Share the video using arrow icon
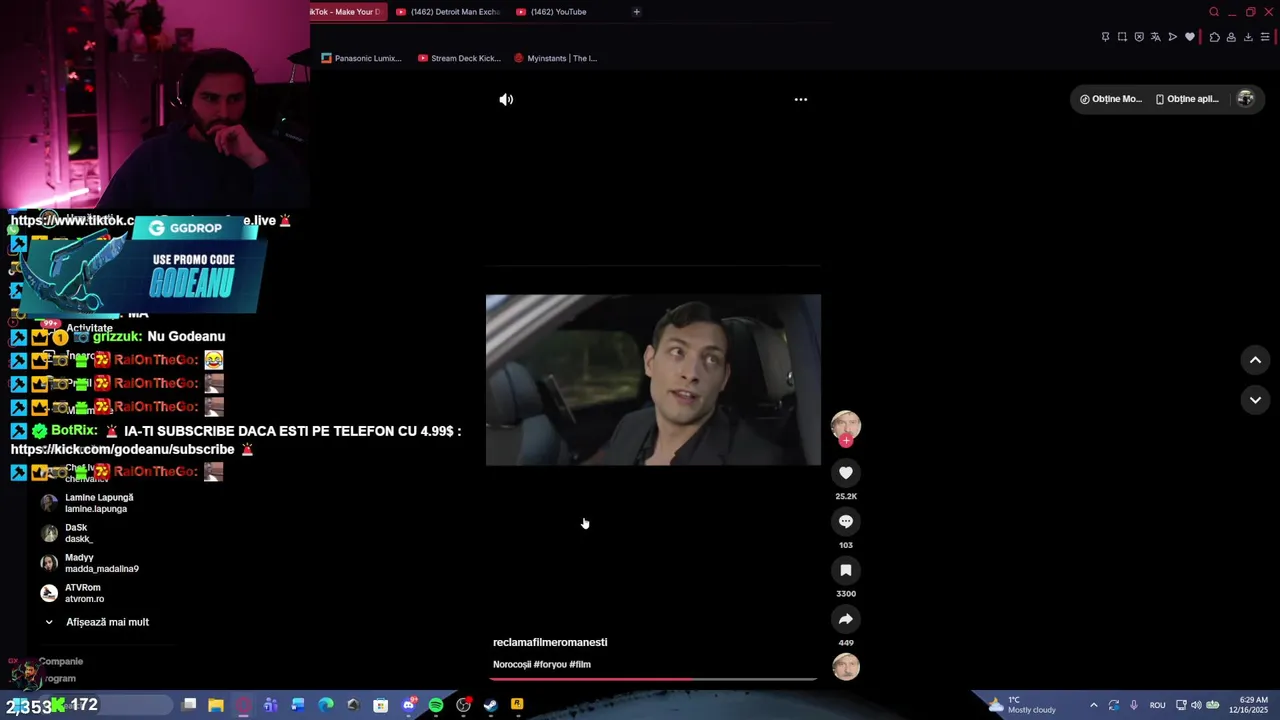Viewport: 1280px width, 720px height. 846,619
